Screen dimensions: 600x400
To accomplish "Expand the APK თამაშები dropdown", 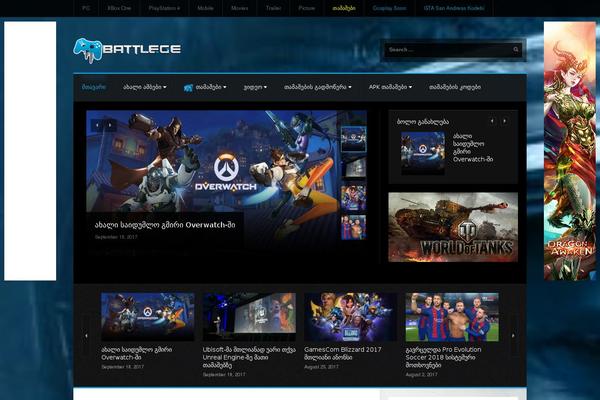I will click(x=390, y=87).
